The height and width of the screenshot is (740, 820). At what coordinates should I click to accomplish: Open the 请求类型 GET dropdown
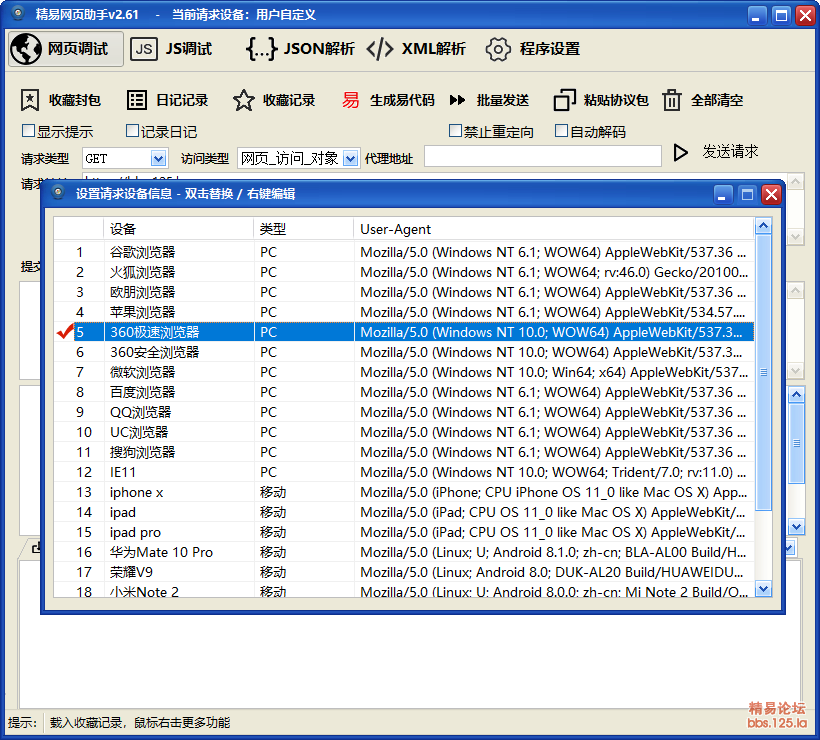[x=158, y=158]
